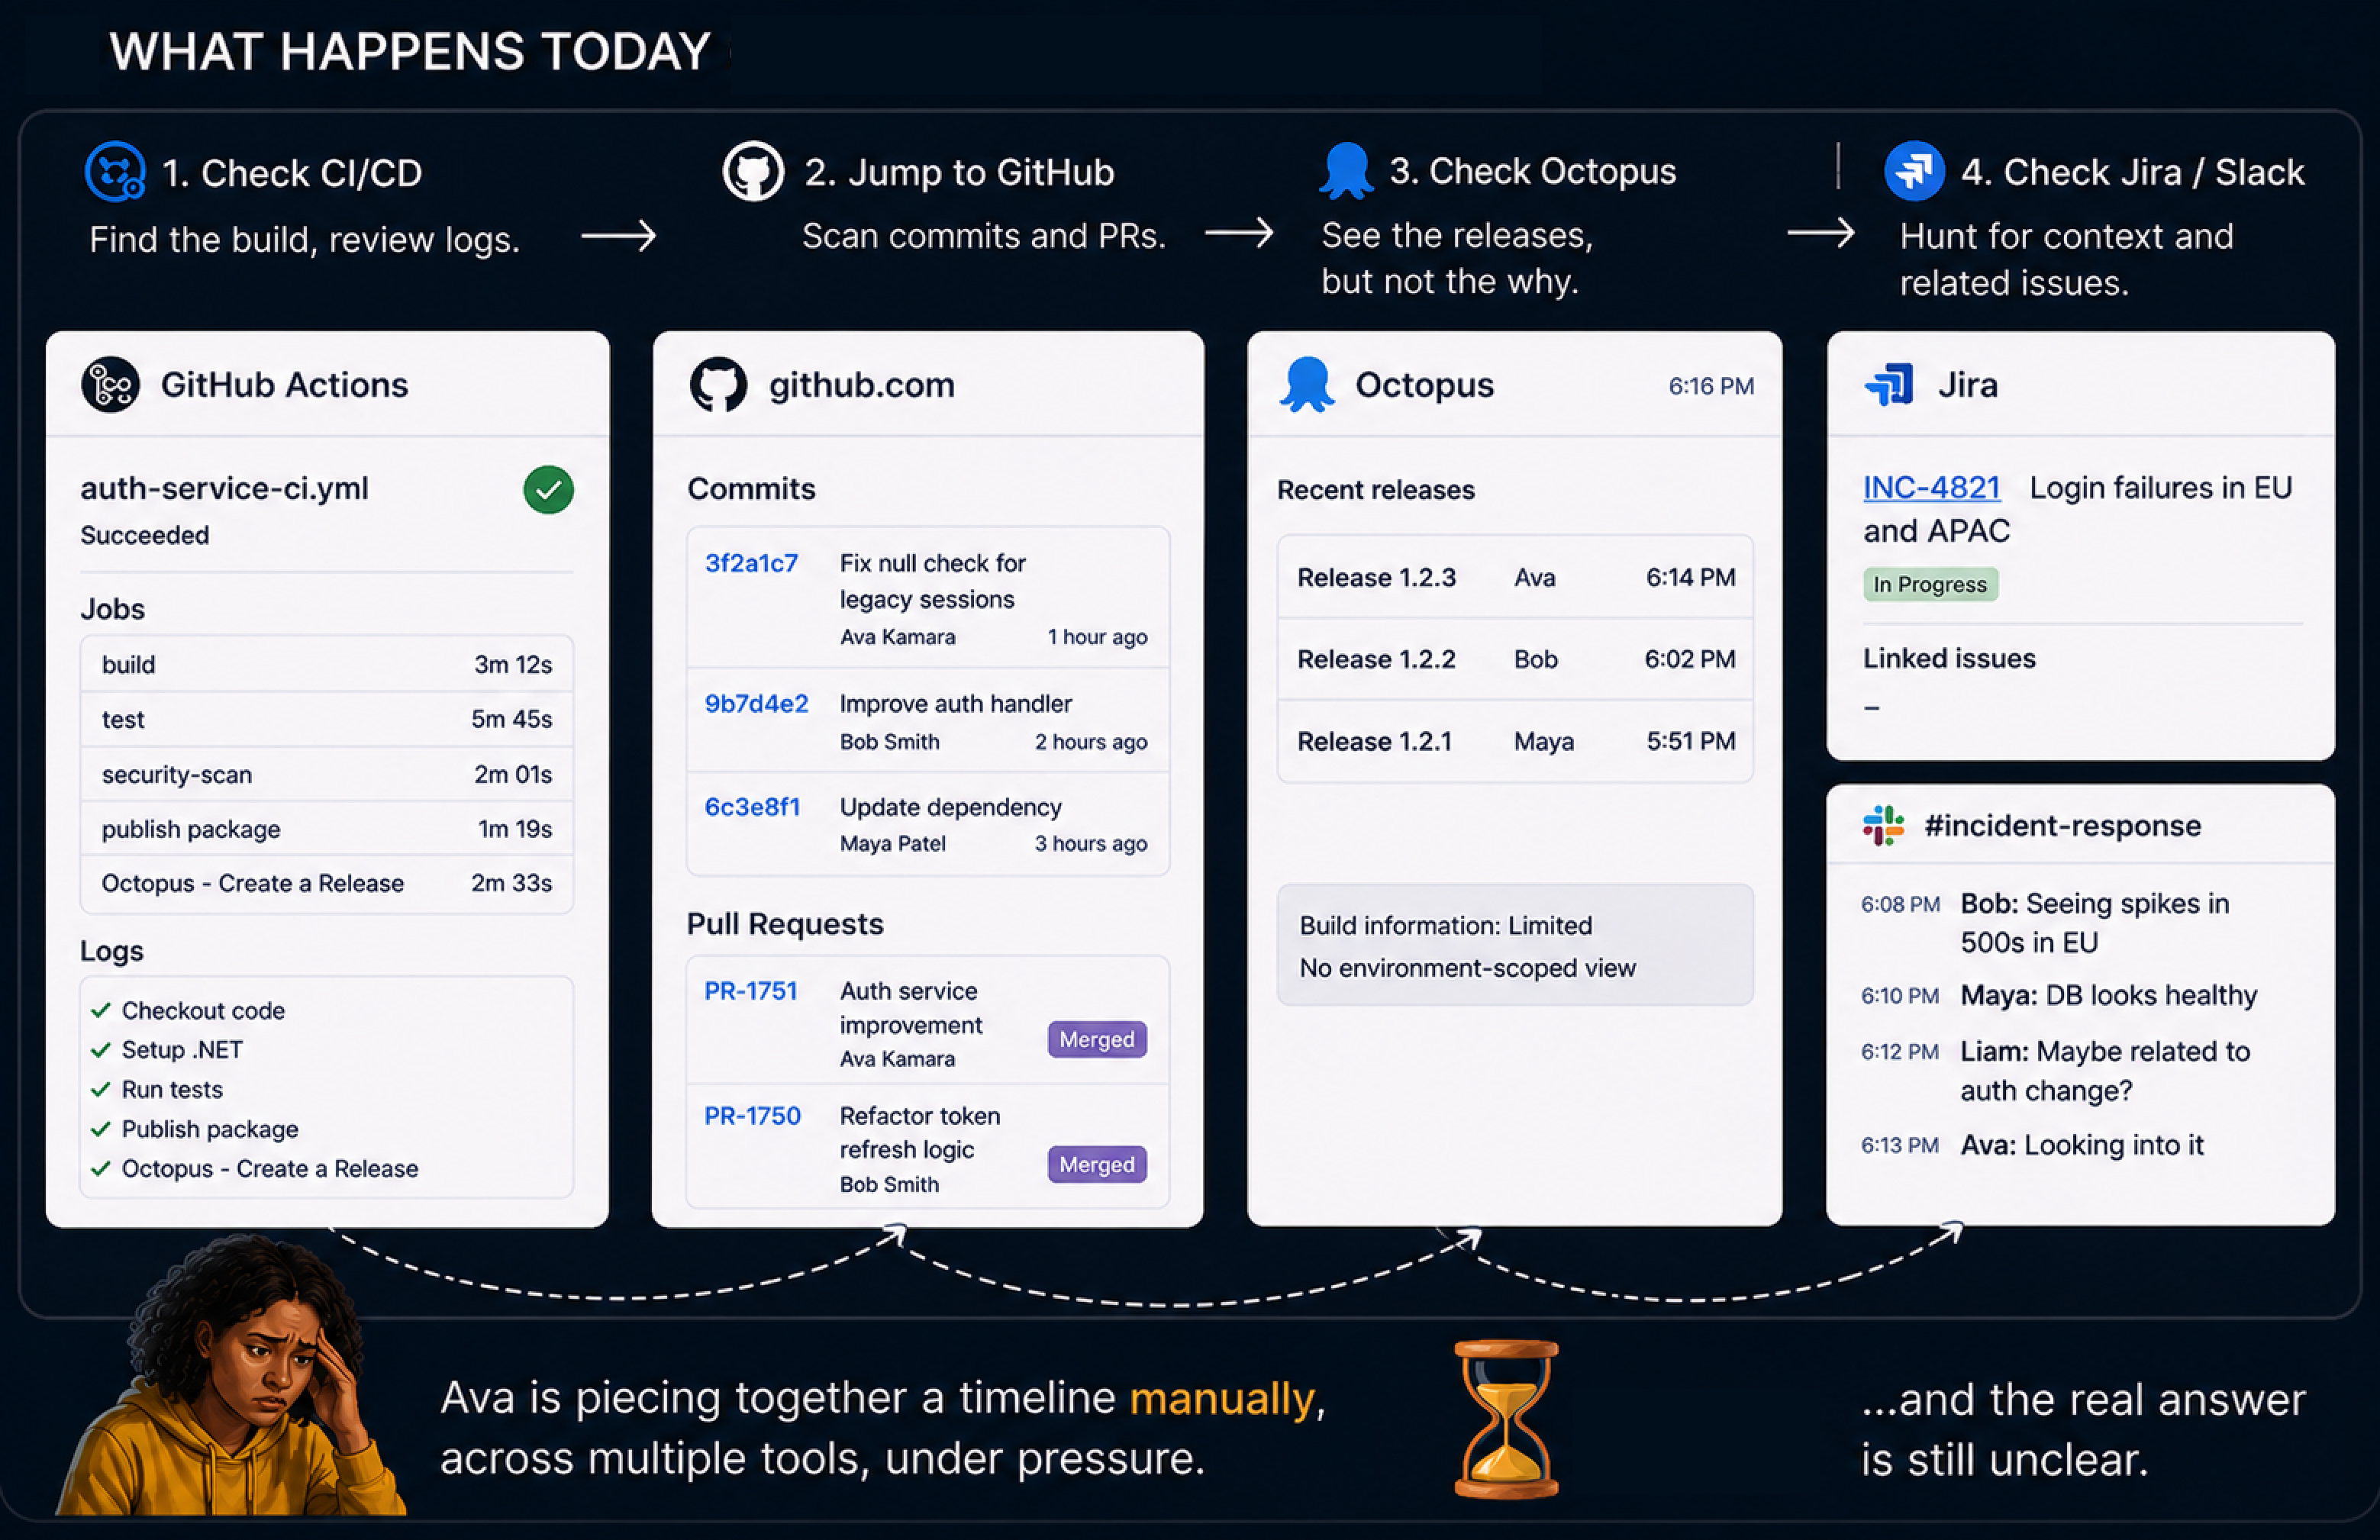The height and width of the screenshot is (1540, 2380).
Task: Open pull request PR-1750
Action: 752,1116
